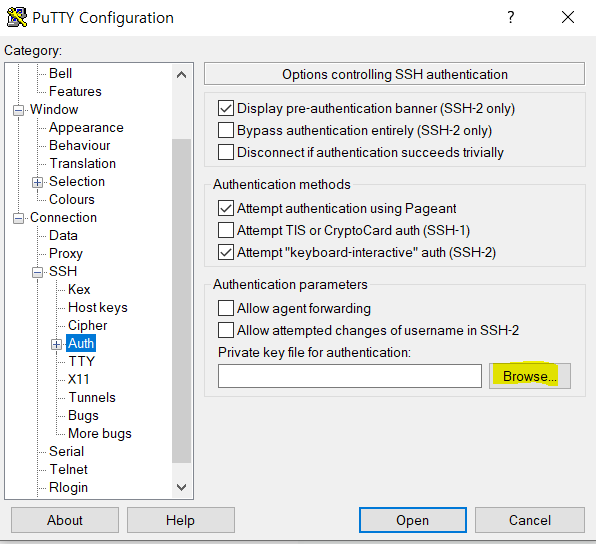Expand the Selection tree node
The height and width of the screenshot is (544, 596).
pyautogui.click(x=37, y=182)
